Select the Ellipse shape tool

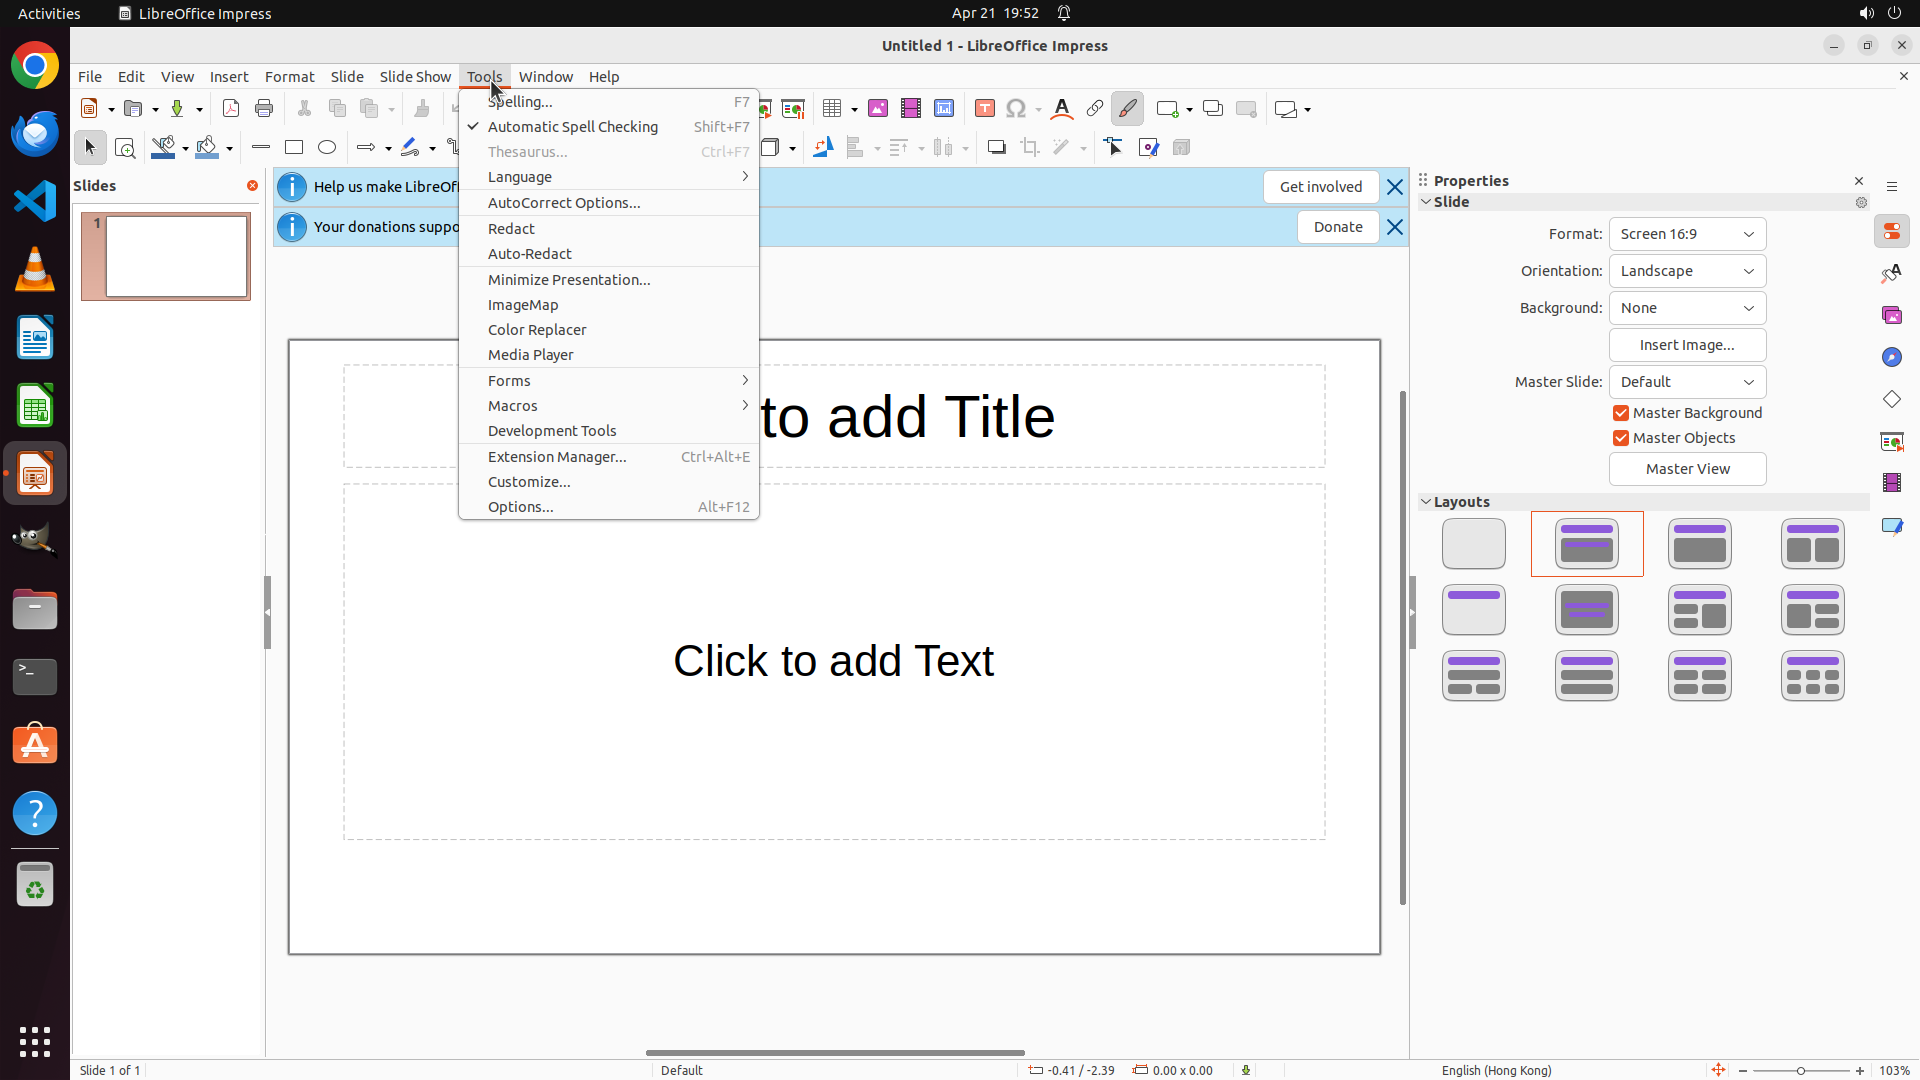pos(327,148)
